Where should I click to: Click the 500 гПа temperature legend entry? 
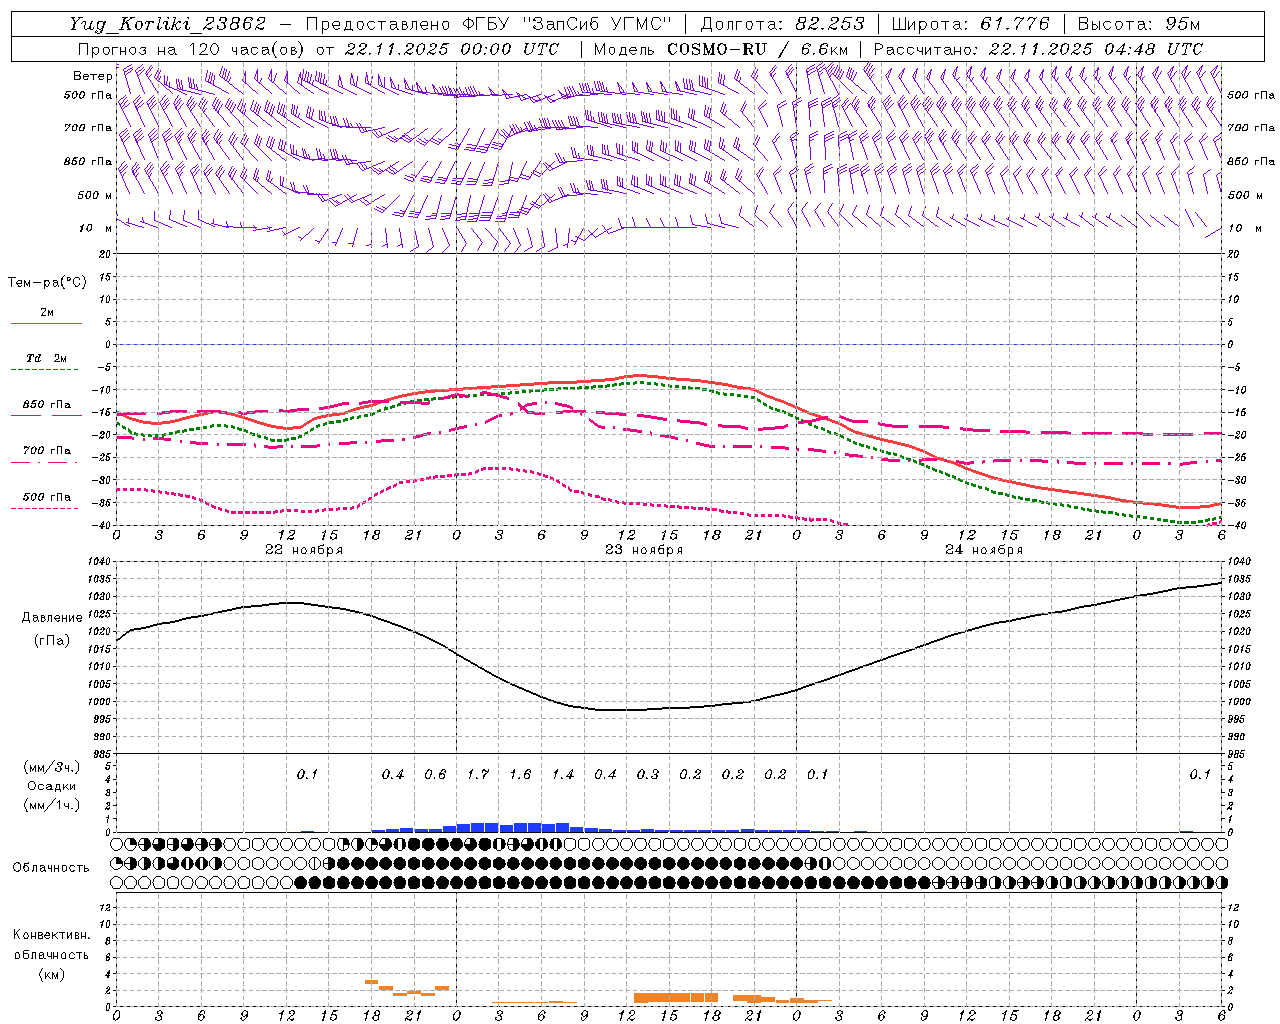tap(46, 497)
